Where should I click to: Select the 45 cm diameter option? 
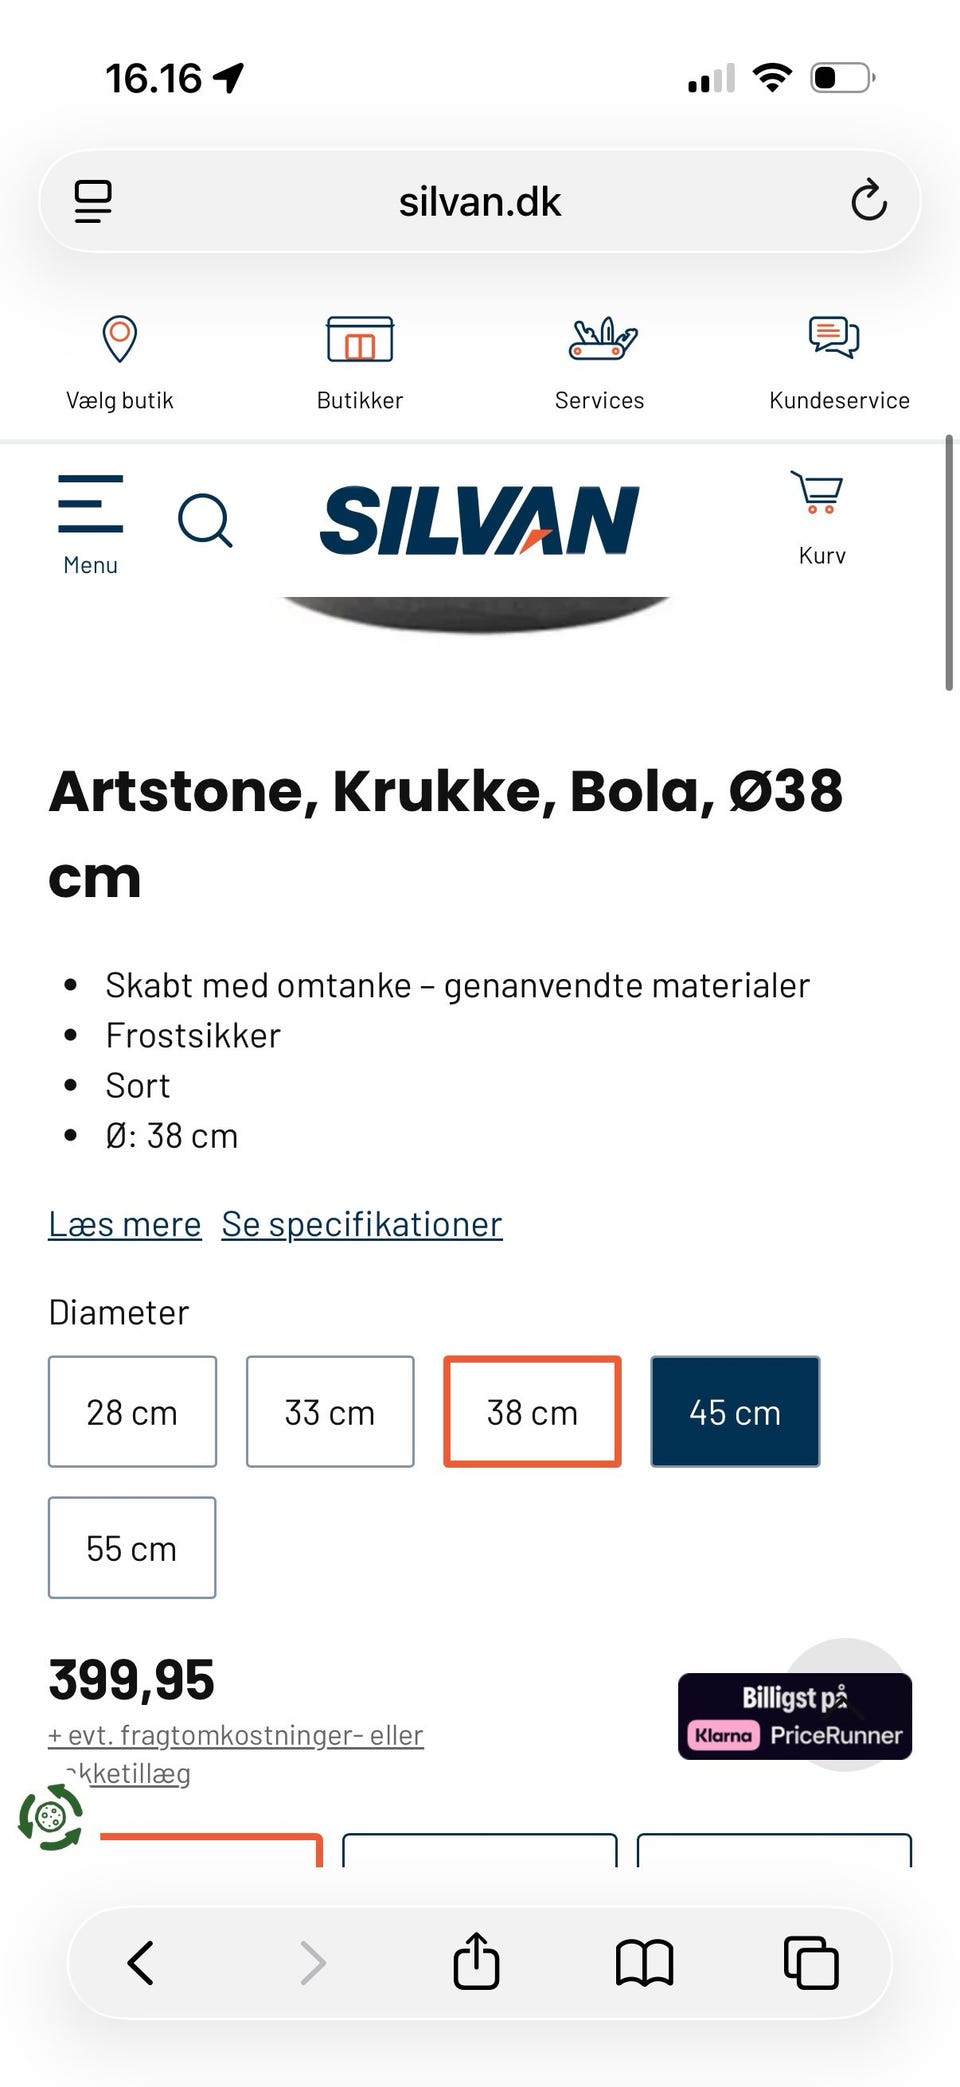[x=735, y=1412]
